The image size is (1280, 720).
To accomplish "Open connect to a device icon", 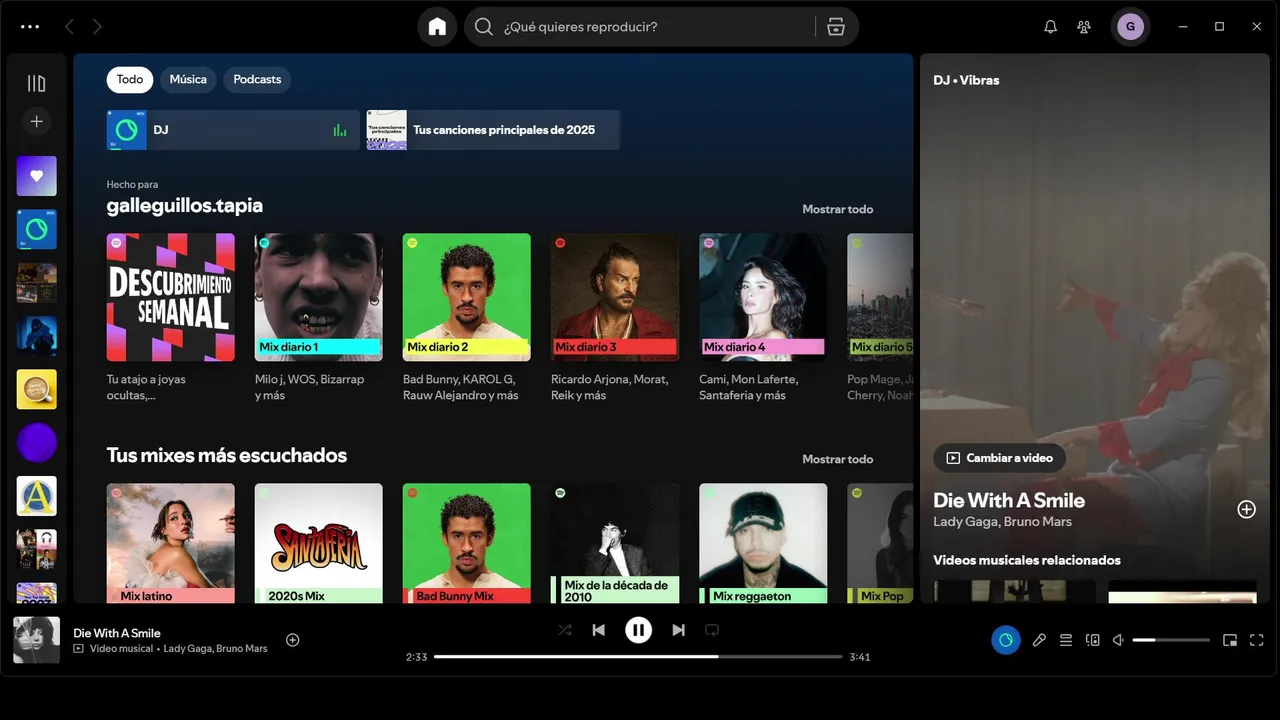I will click(1093, 640).
